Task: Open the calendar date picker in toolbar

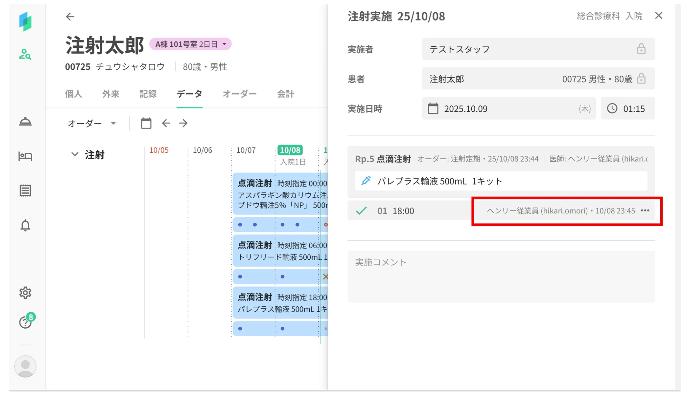Action: click(146, 123)
